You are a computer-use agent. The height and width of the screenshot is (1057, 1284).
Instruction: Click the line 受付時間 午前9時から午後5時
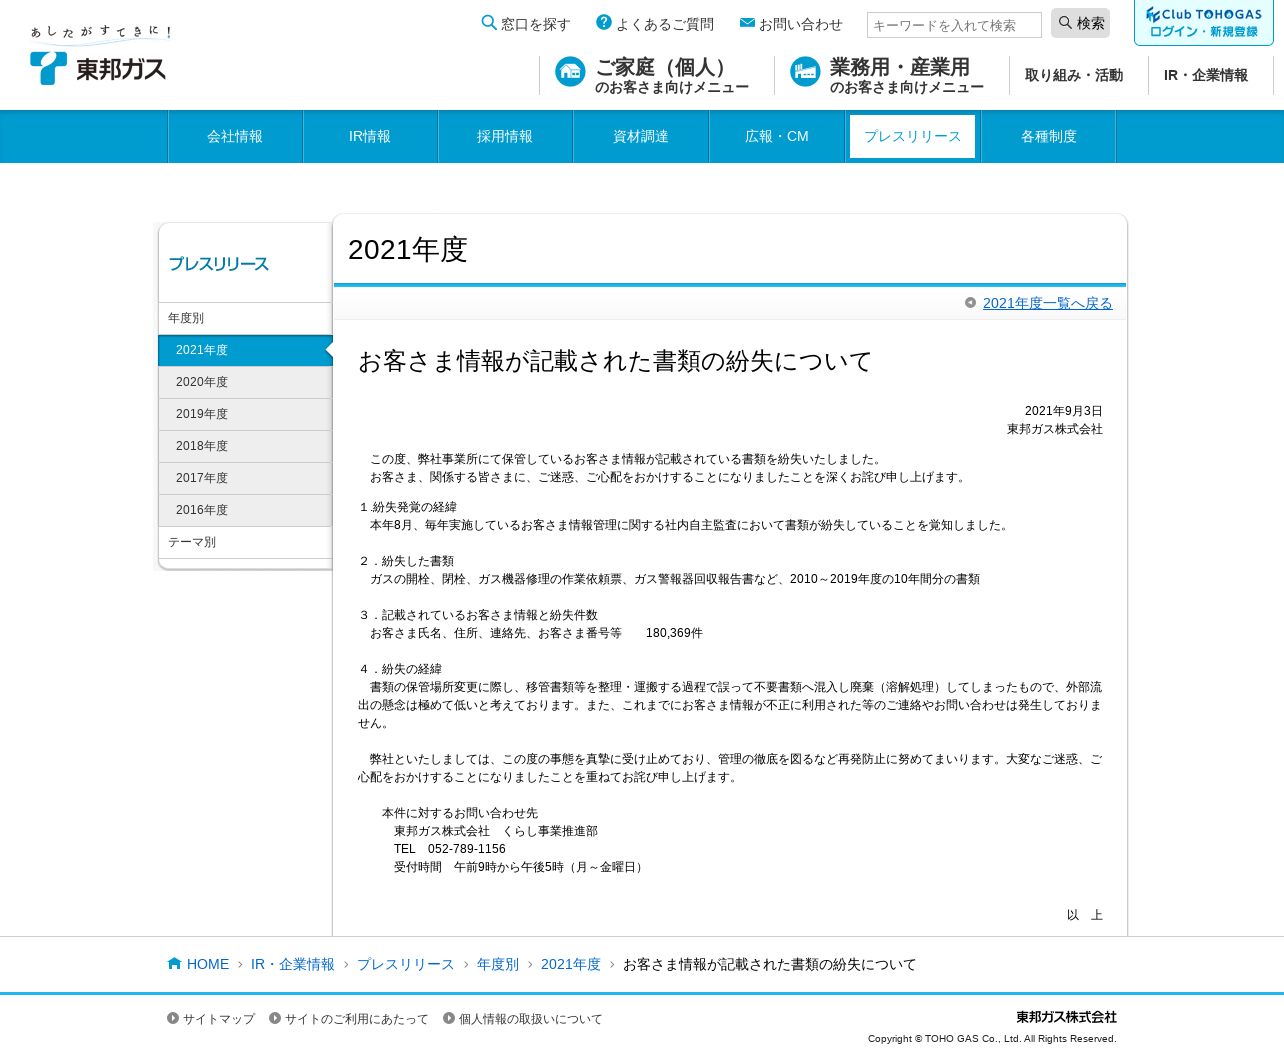coord(520,867)
